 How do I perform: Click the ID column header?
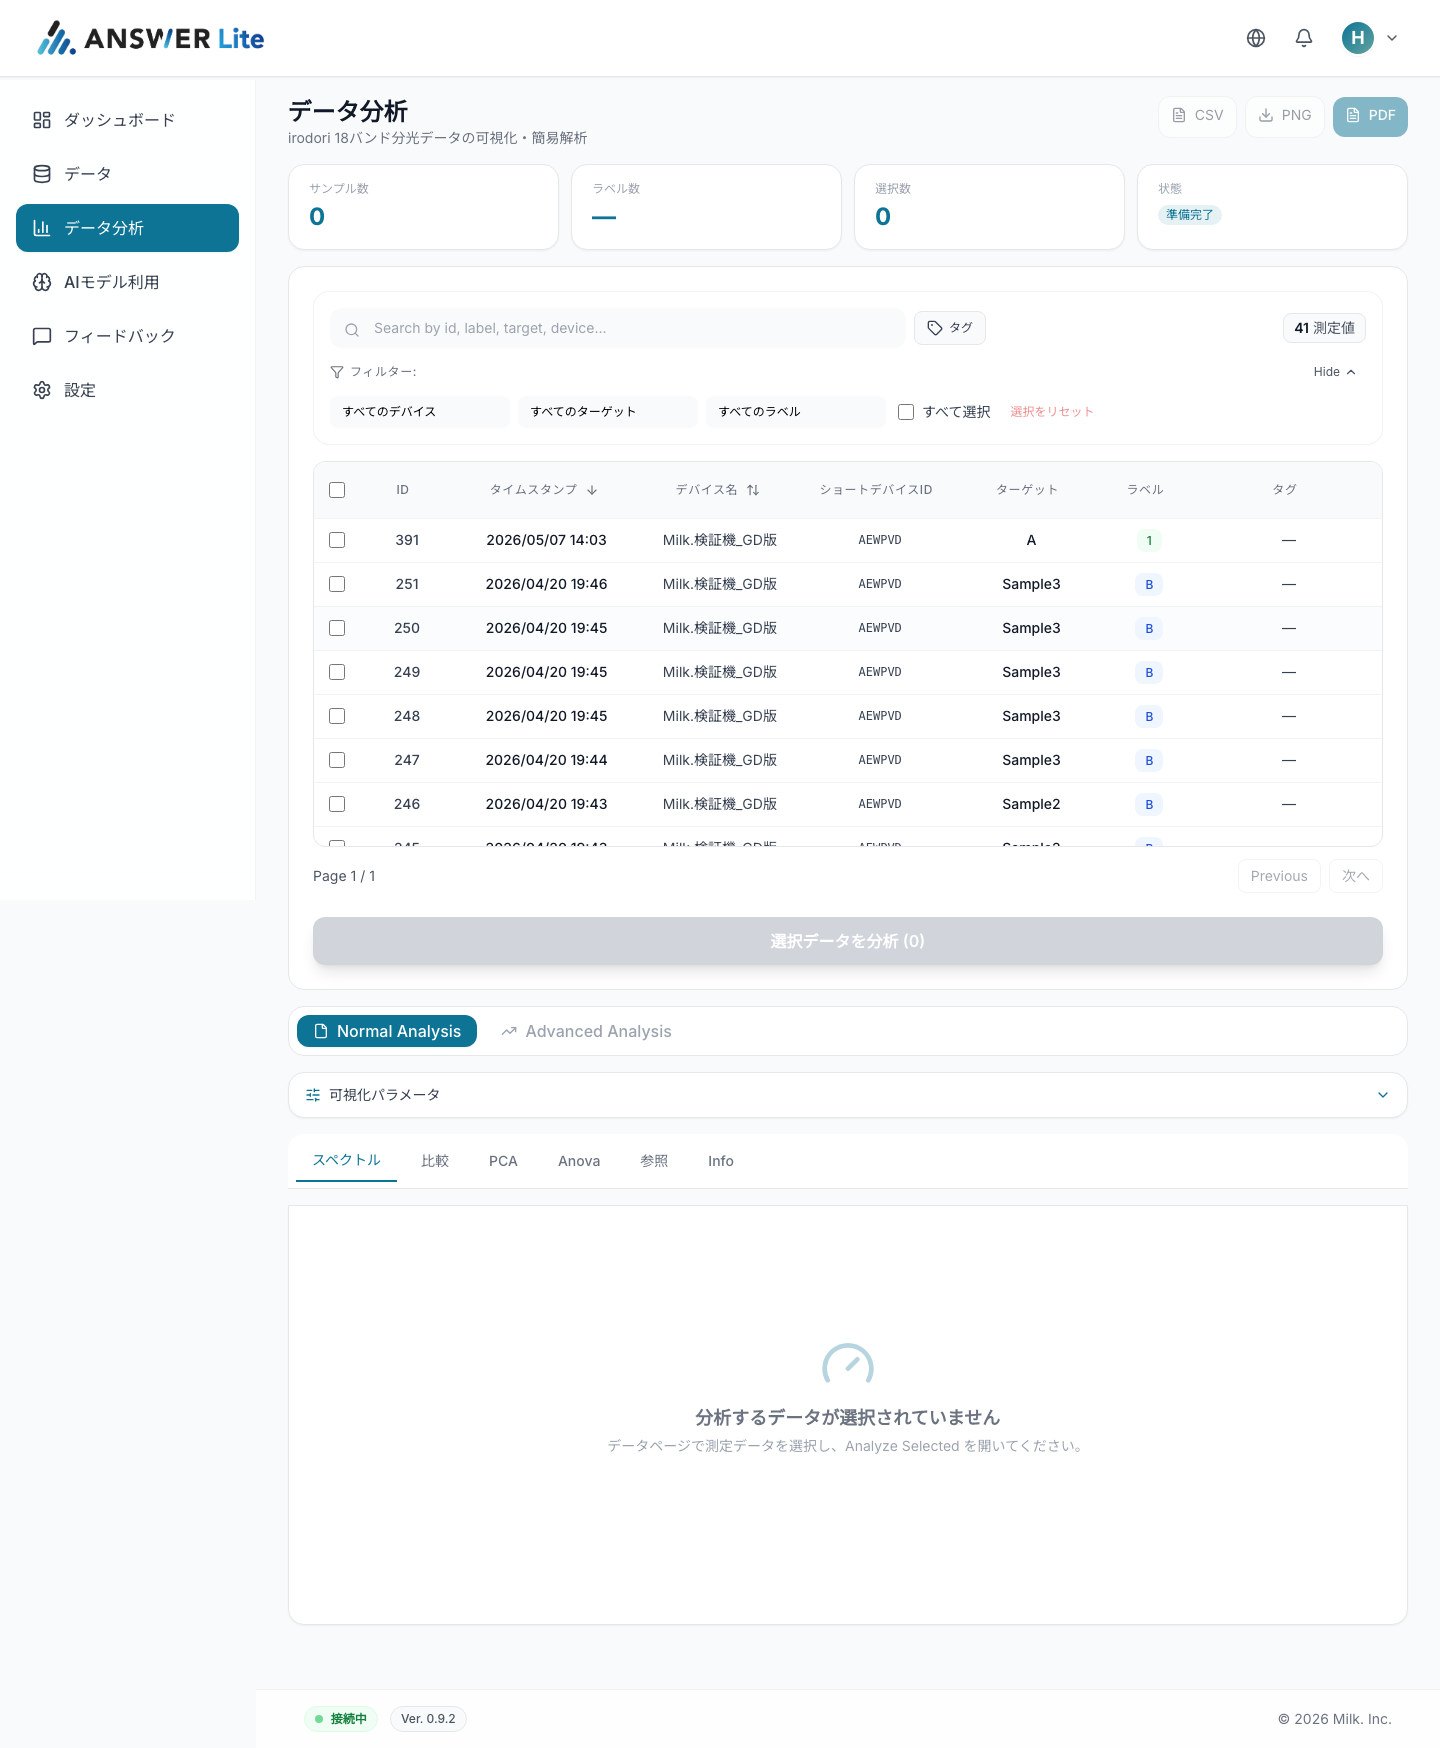(402, 490)
